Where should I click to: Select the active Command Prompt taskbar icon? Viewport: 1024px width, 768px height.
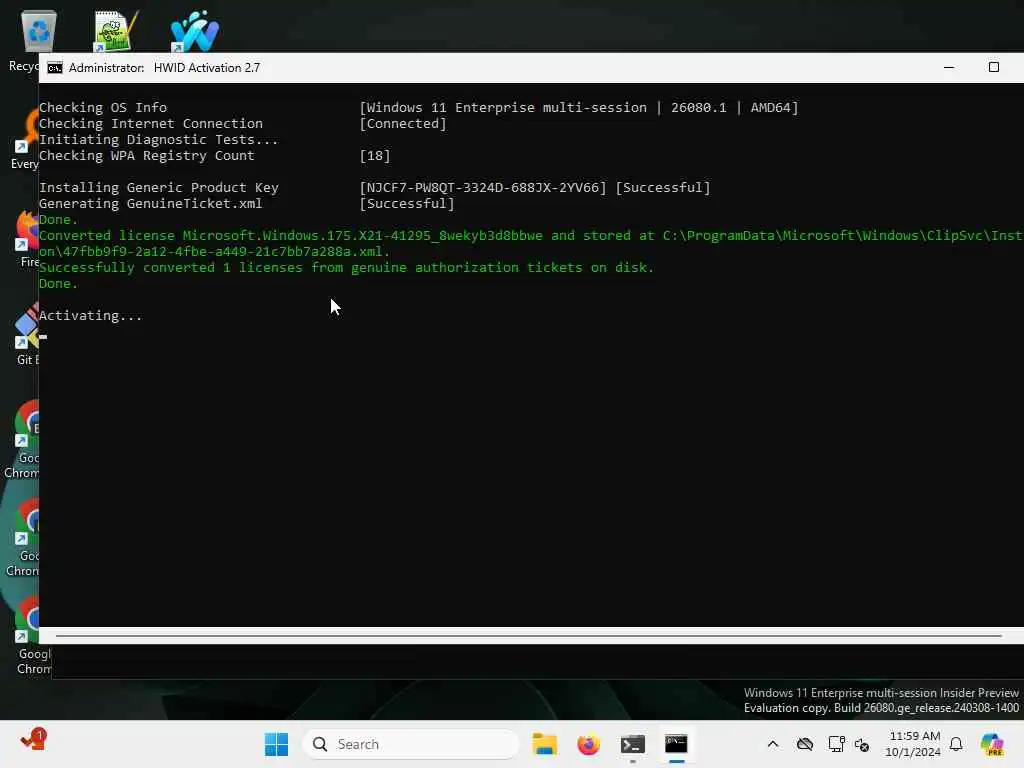point(677,744)
